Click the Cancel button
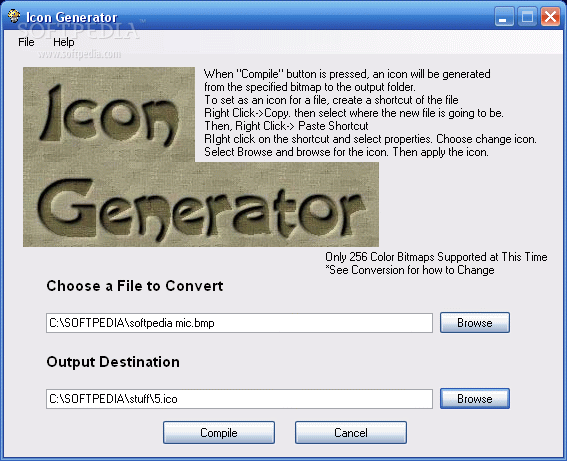This screenshot has height=461, width=567. click(x=351, y=432)
